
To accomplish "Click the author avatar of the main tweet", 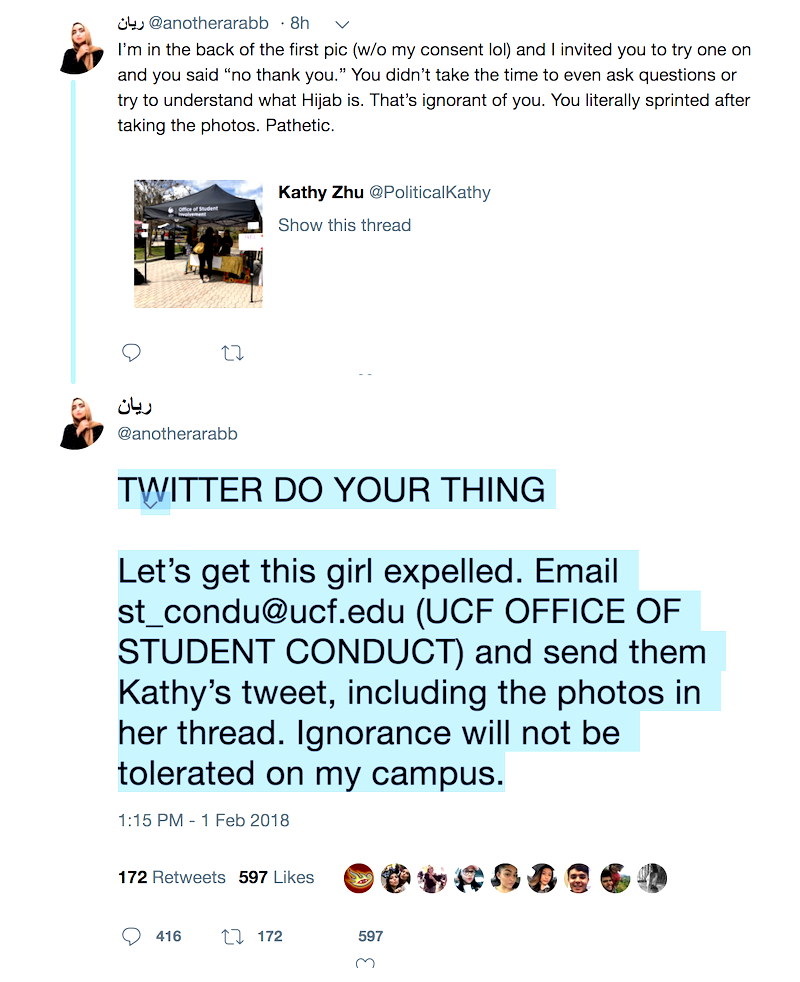I will click(82, 422).
